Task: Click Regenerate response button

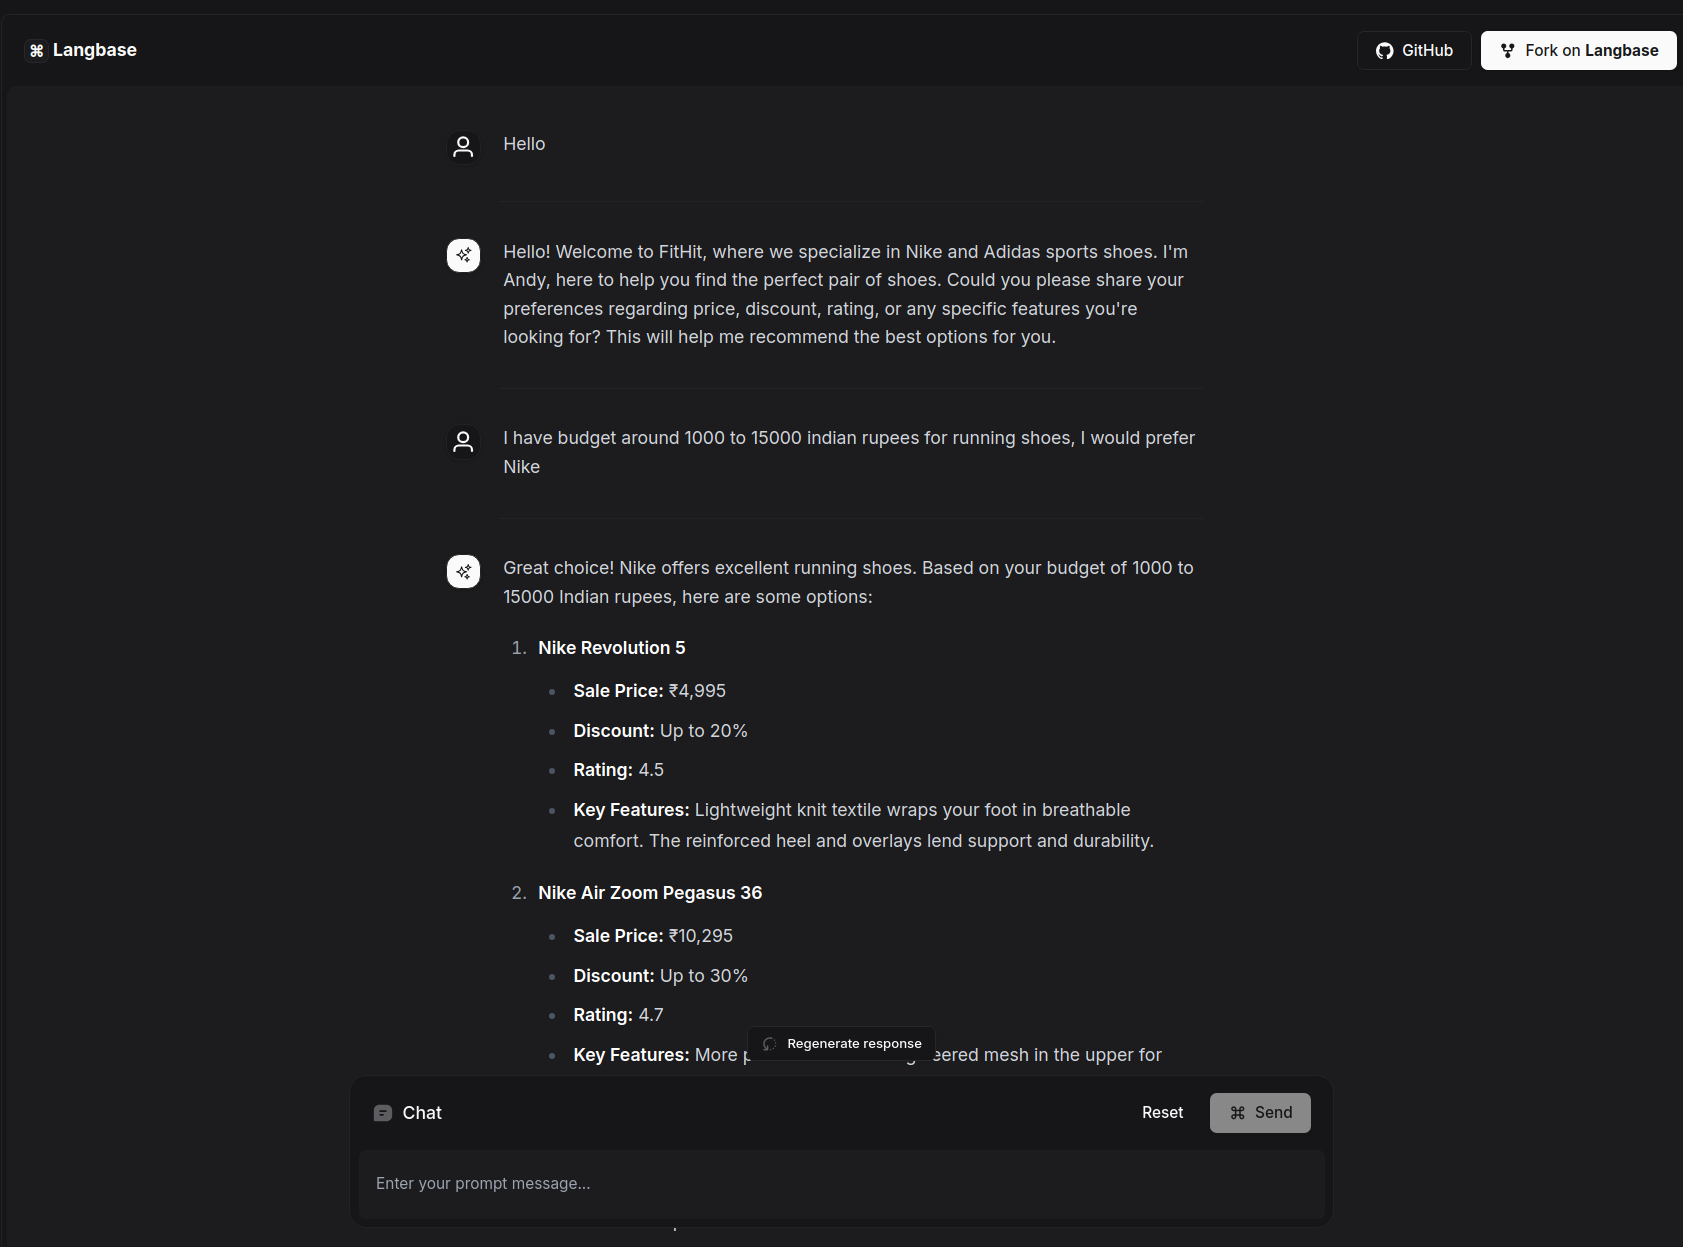Action: coord(841,1043)
